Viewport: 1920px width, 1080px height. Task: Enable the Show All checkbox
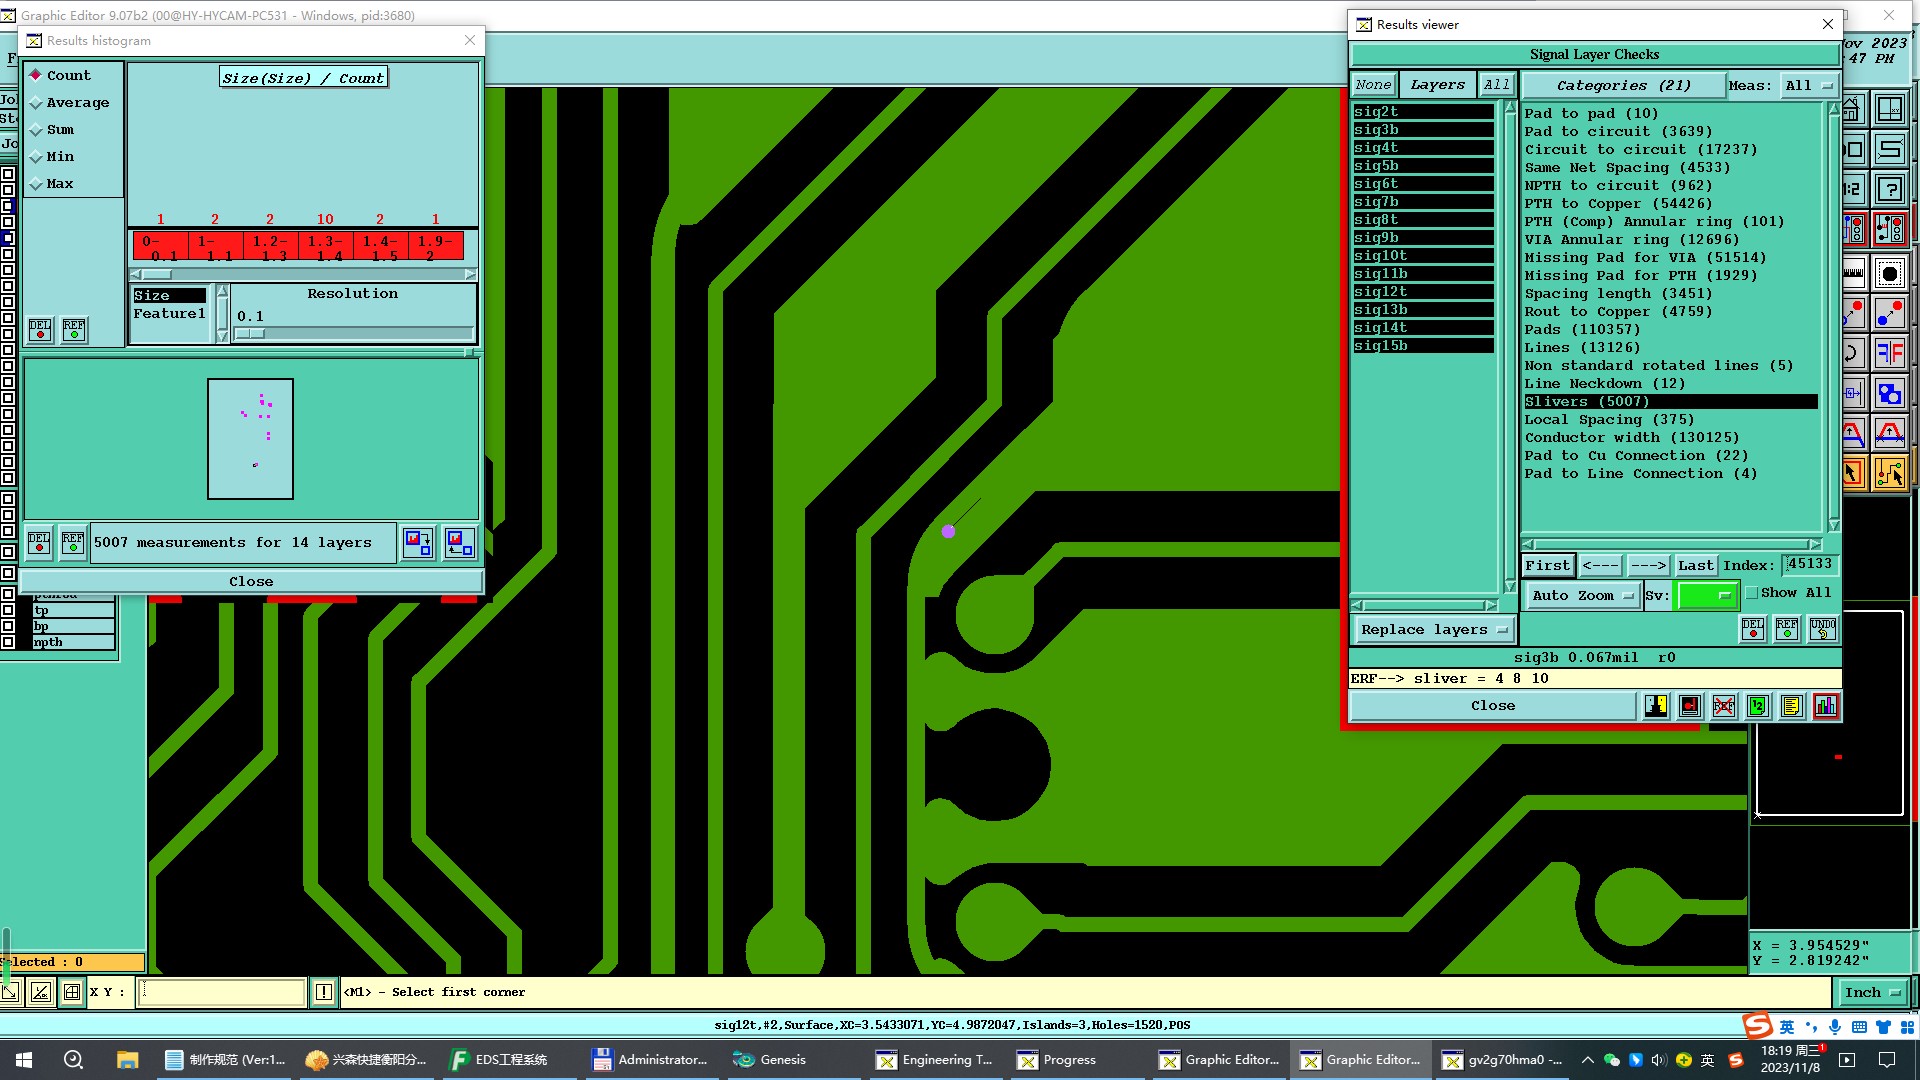1752,593
